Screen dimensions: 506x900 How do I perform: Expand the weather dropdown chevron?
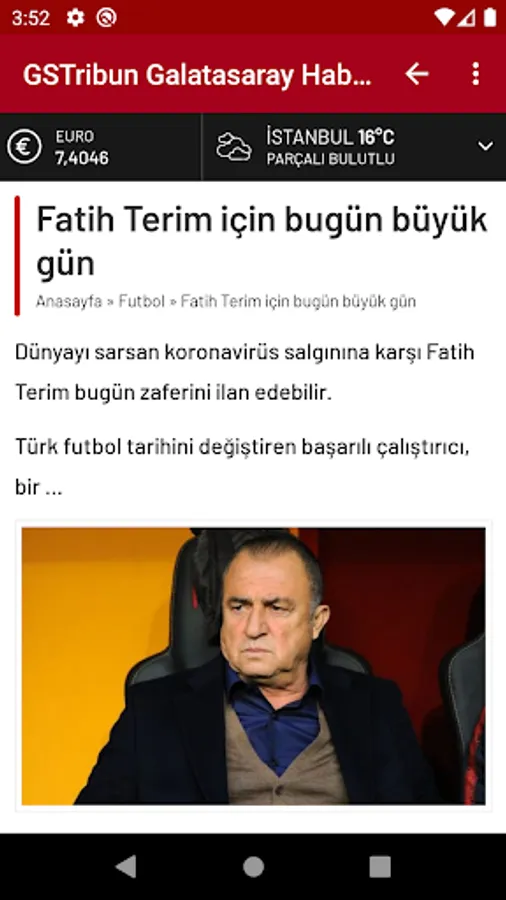click(485, 146)
